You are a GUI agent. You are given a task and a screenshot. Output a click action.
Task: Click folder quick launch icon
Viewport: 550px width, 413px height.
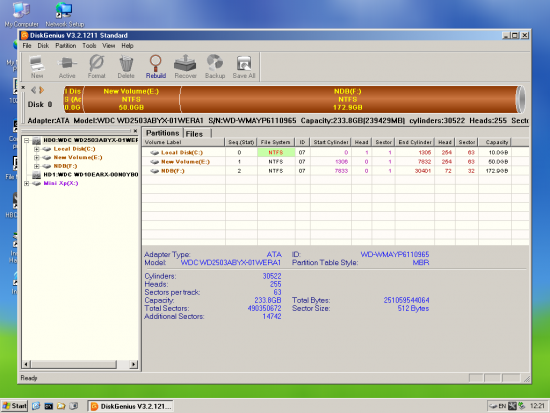pos(61,406)
